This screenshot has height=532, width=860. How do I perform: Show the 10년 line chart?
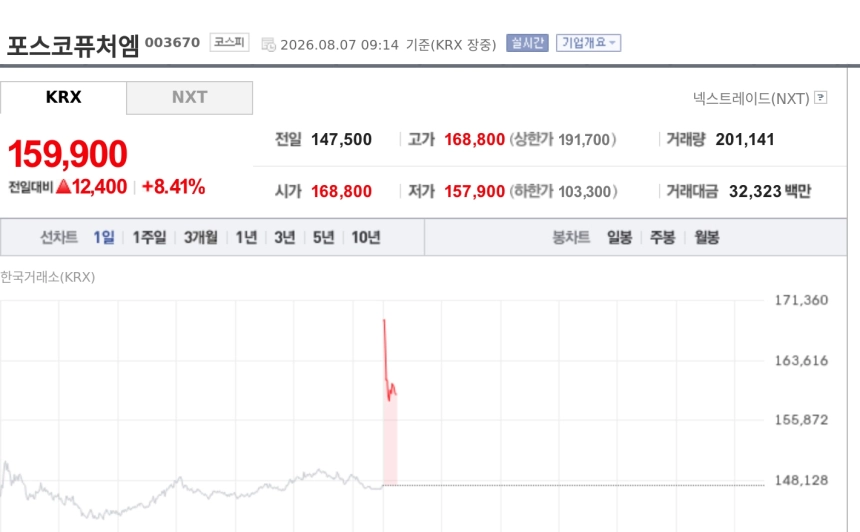click(366, 237)
